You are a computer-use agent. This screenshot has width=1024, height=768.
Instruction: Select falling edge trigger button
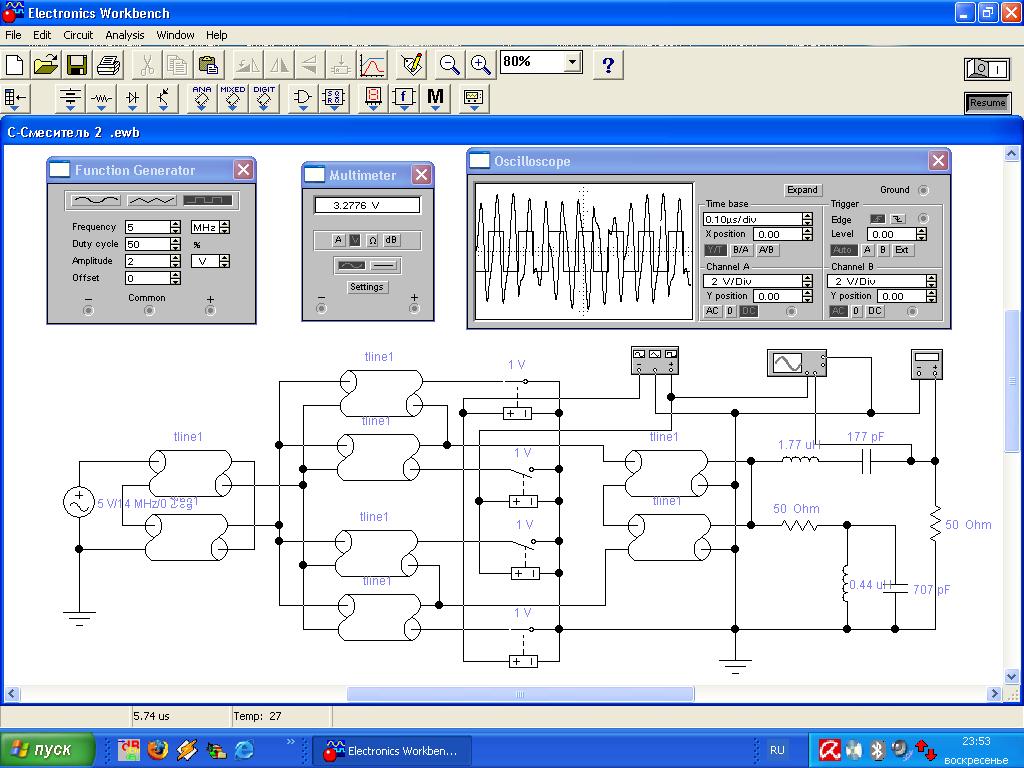coord(898,219)
